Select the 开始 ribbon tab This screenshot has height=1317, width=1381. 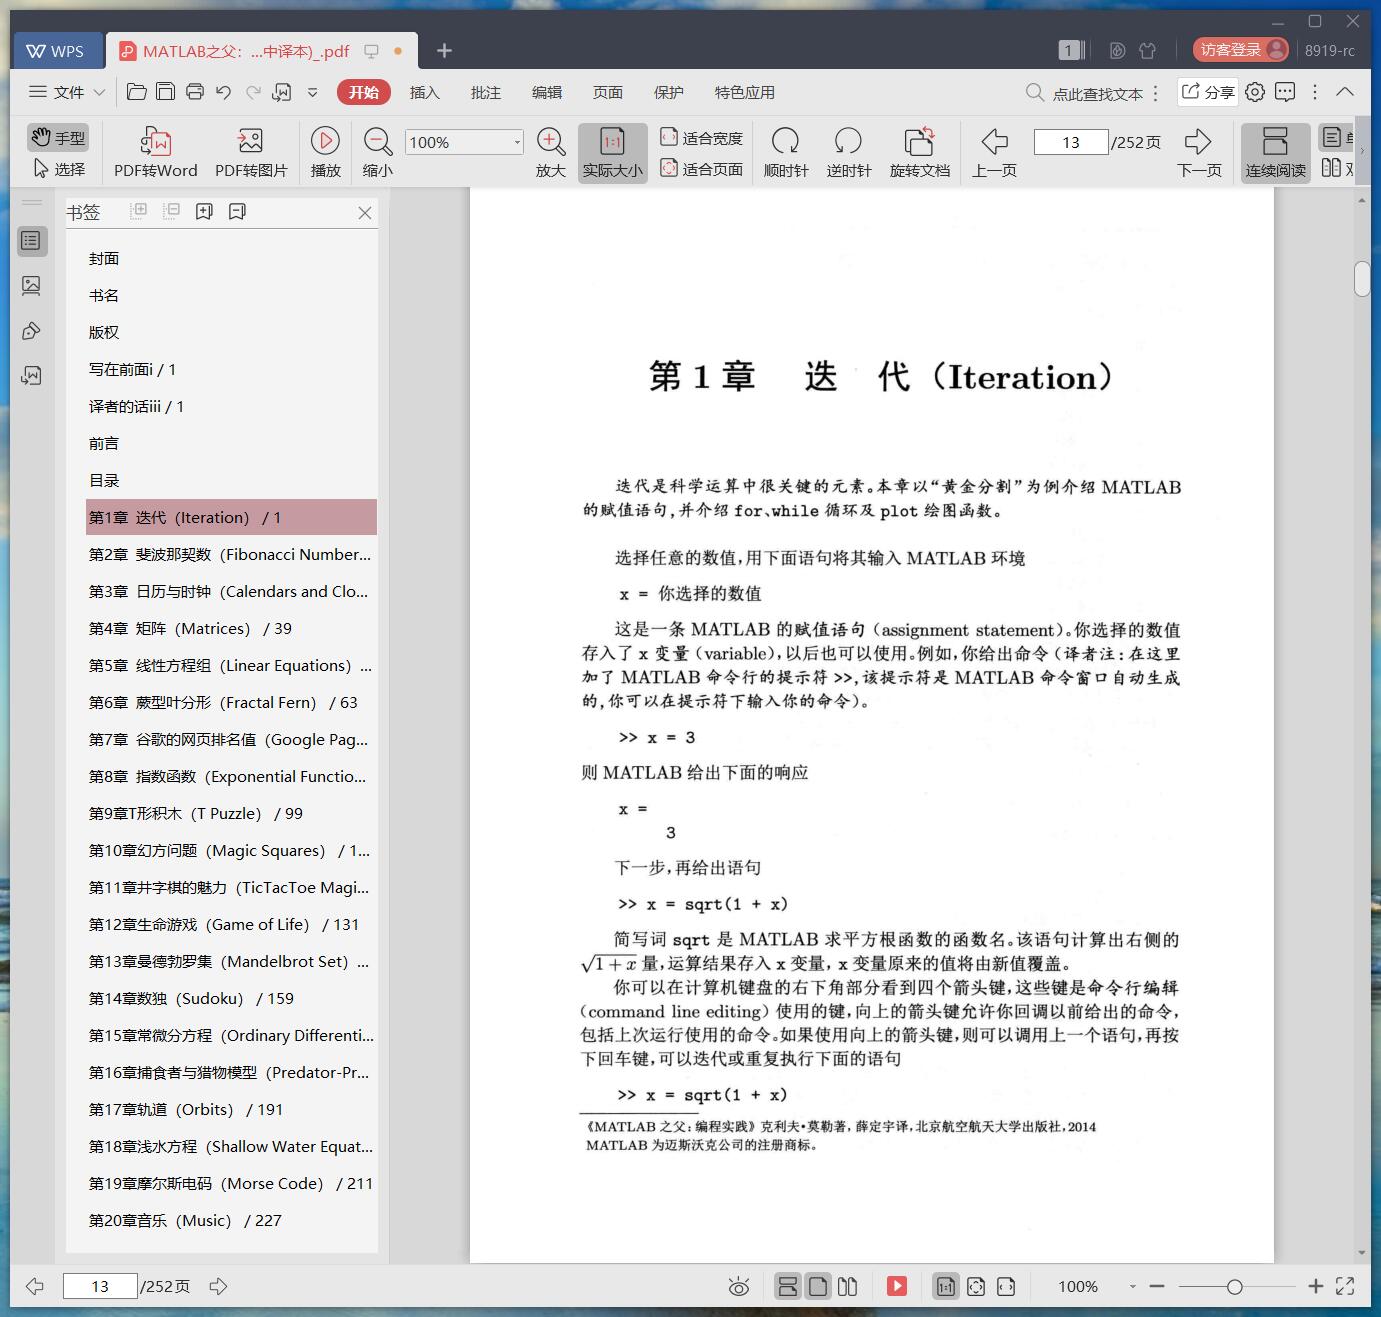(x=363, y=92)
